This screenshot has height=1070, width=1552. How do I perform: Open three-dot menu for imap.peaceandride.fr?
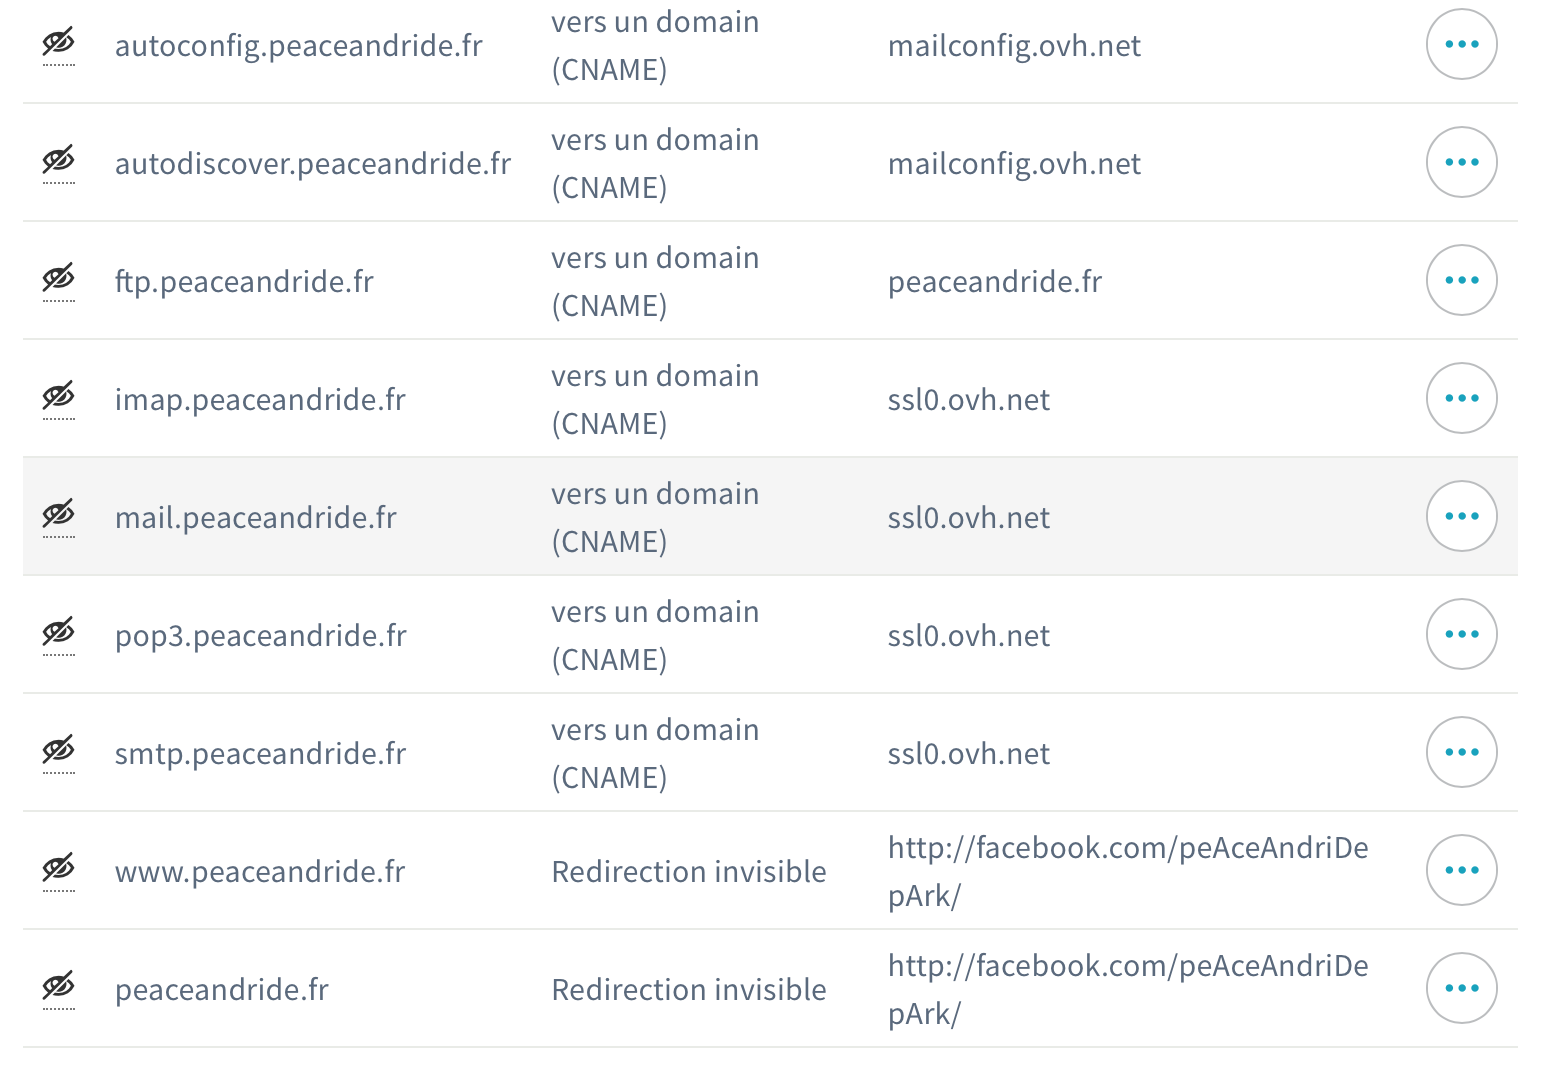click(1461, 398)
